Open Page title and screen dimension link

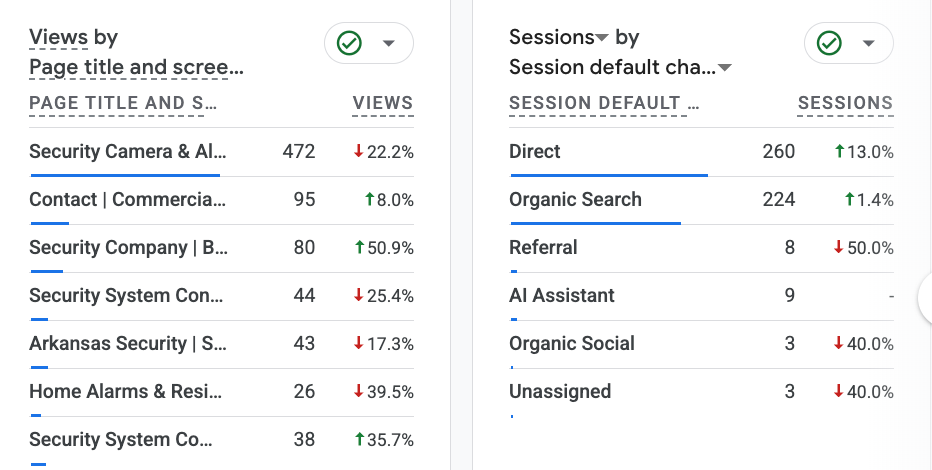[136, 68]
